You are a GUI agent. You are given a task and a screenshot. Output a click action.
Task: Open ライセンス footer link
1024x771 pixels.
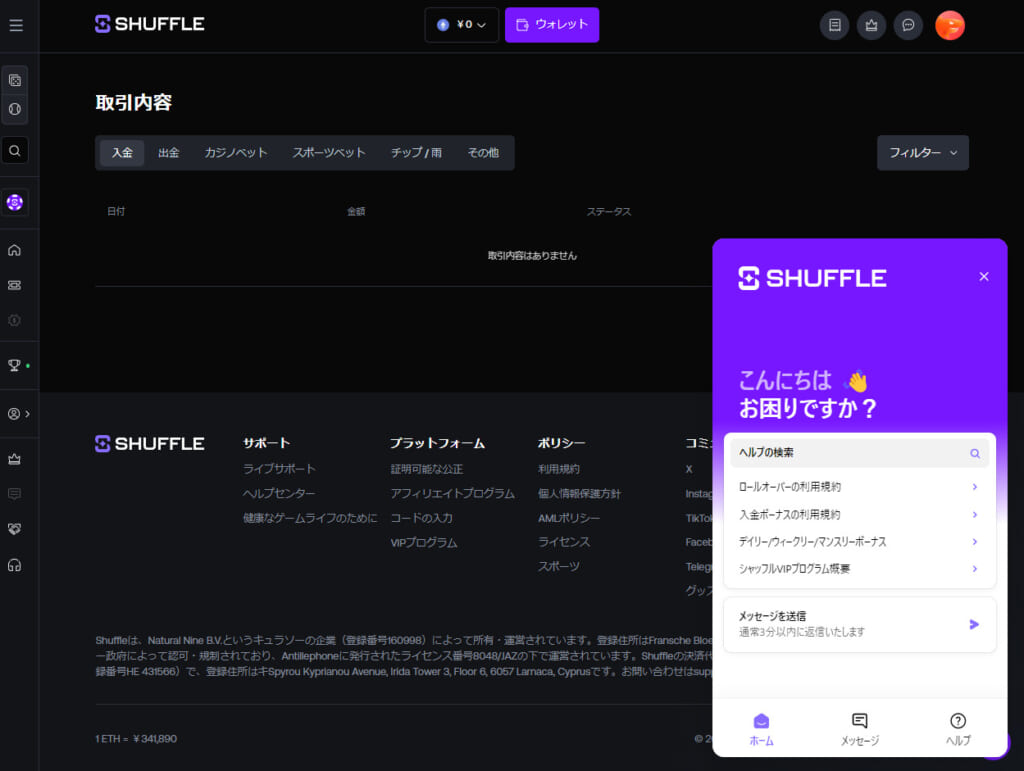pos(564,542)
